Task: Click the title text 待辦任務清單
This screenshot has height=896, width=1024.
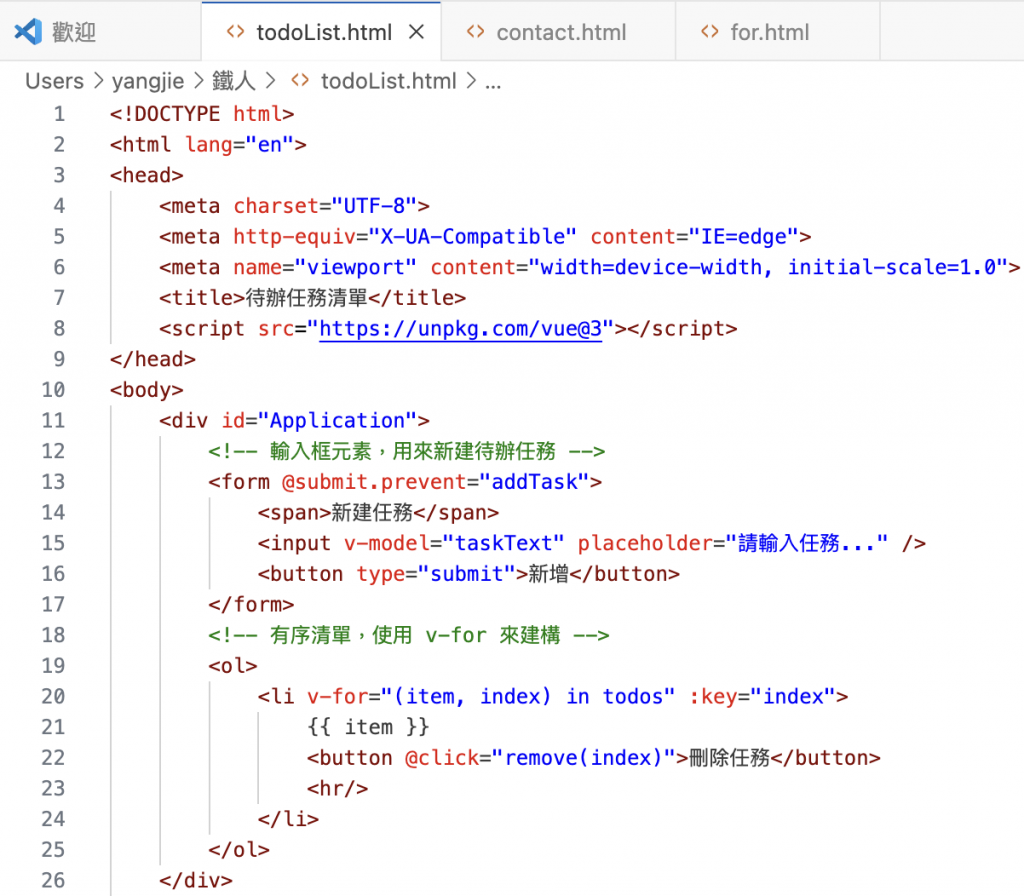Action: (306, 298)
